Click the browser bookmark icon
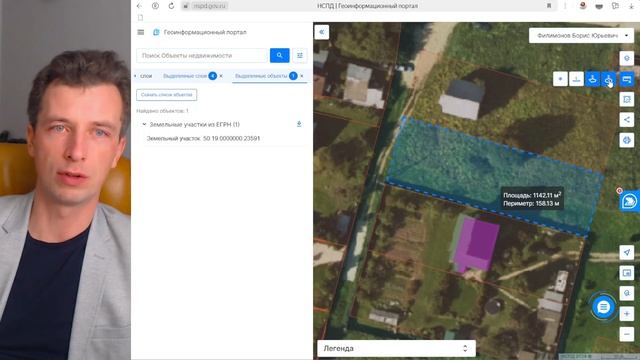 [x=549, y=6]
